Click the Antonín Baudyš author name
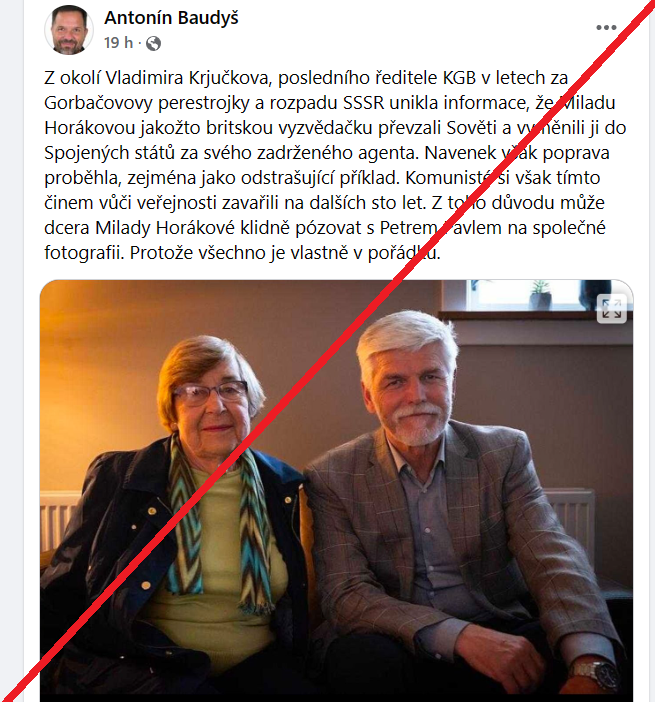The width and height of the screenshot is (655, 702). pyautogui.click(x=171, y=18)
